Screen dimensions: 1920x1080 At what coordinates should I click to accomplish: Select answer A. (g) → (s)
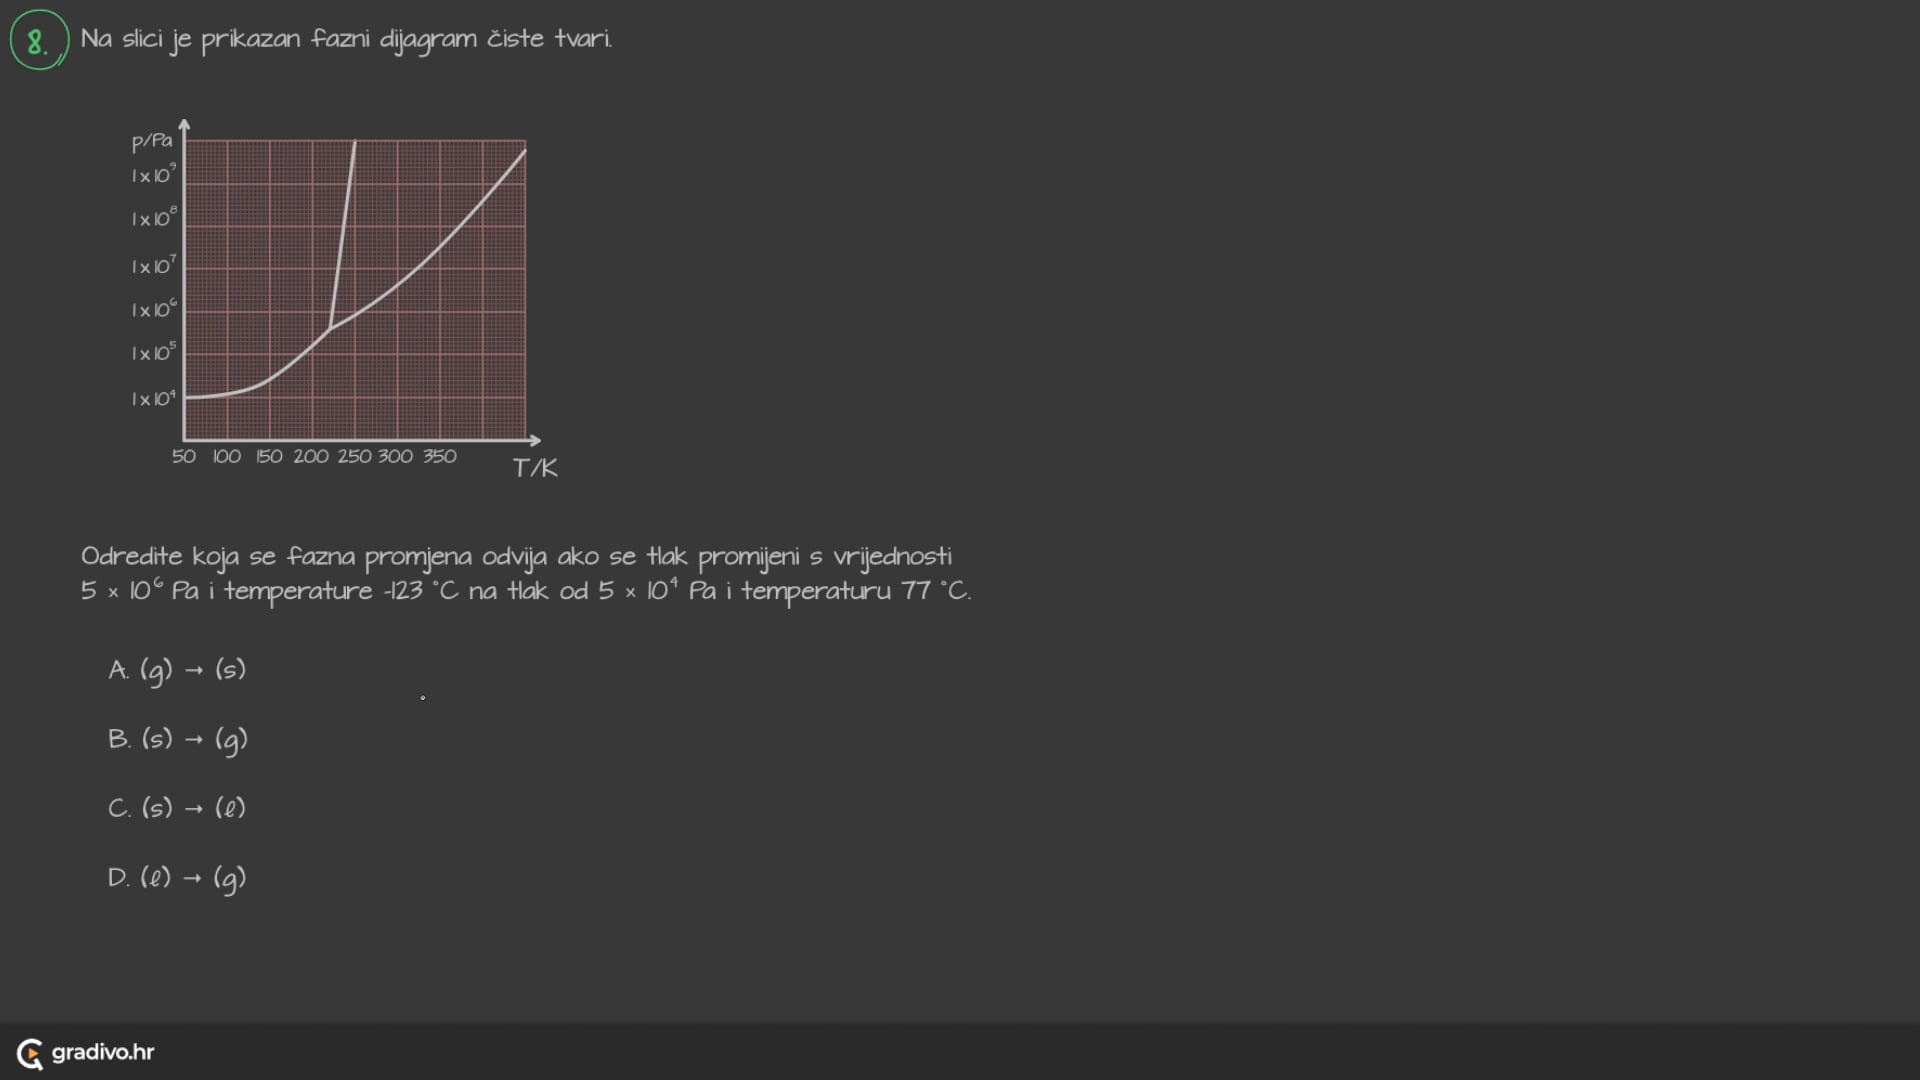[x=177, y=670]
